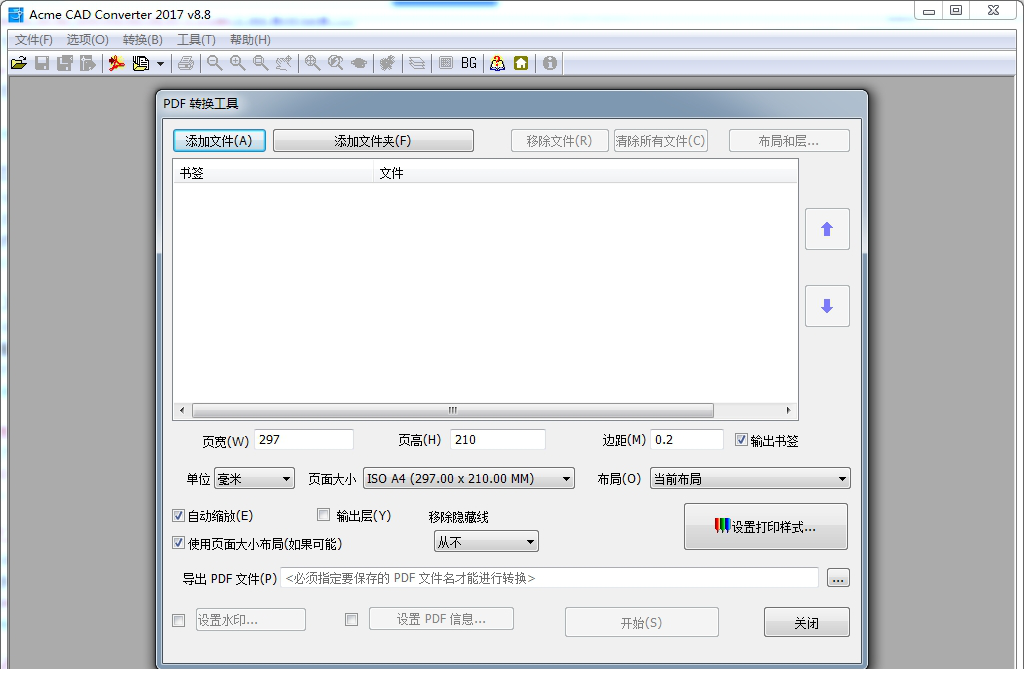Click the 书签 column header
Image resolution: width=1024 pixels, height=695 pixels.
pyautogui.click(x=273, y=173)
